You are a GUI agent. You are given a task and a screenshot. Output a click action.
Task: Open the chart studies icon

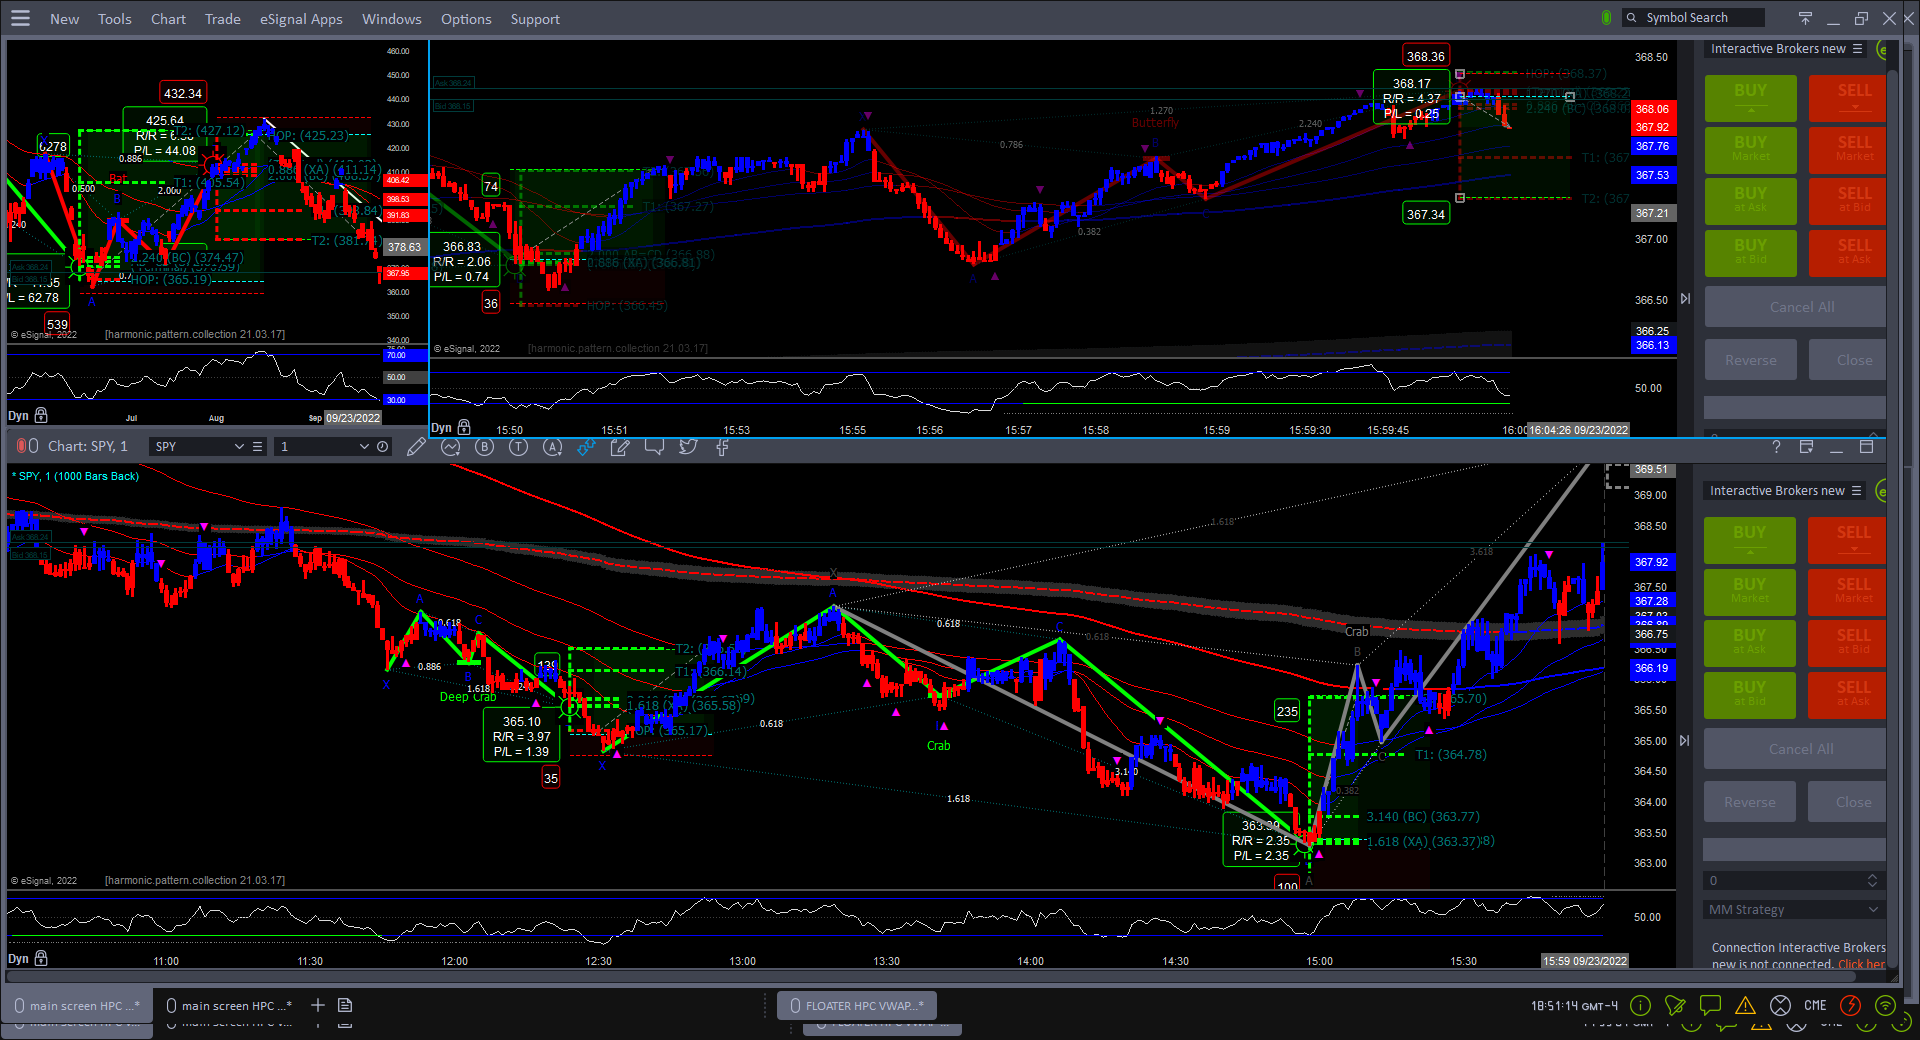451,447
